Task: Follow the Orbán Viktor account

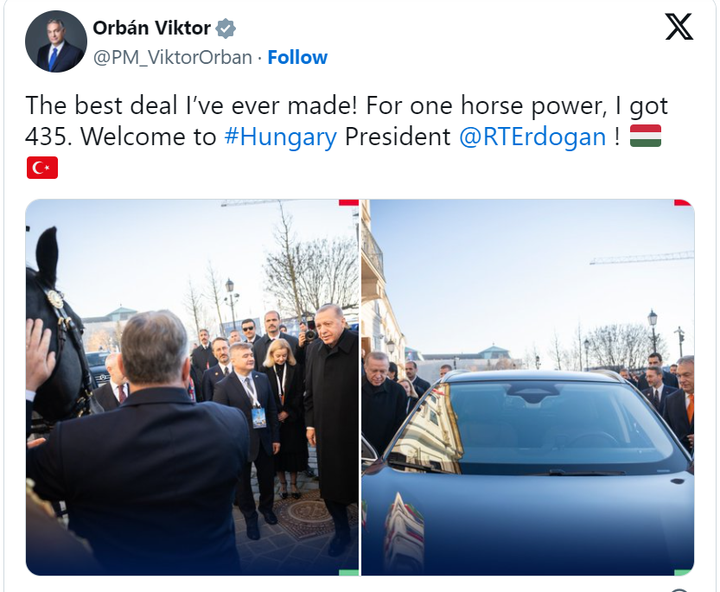Action: 297,57
